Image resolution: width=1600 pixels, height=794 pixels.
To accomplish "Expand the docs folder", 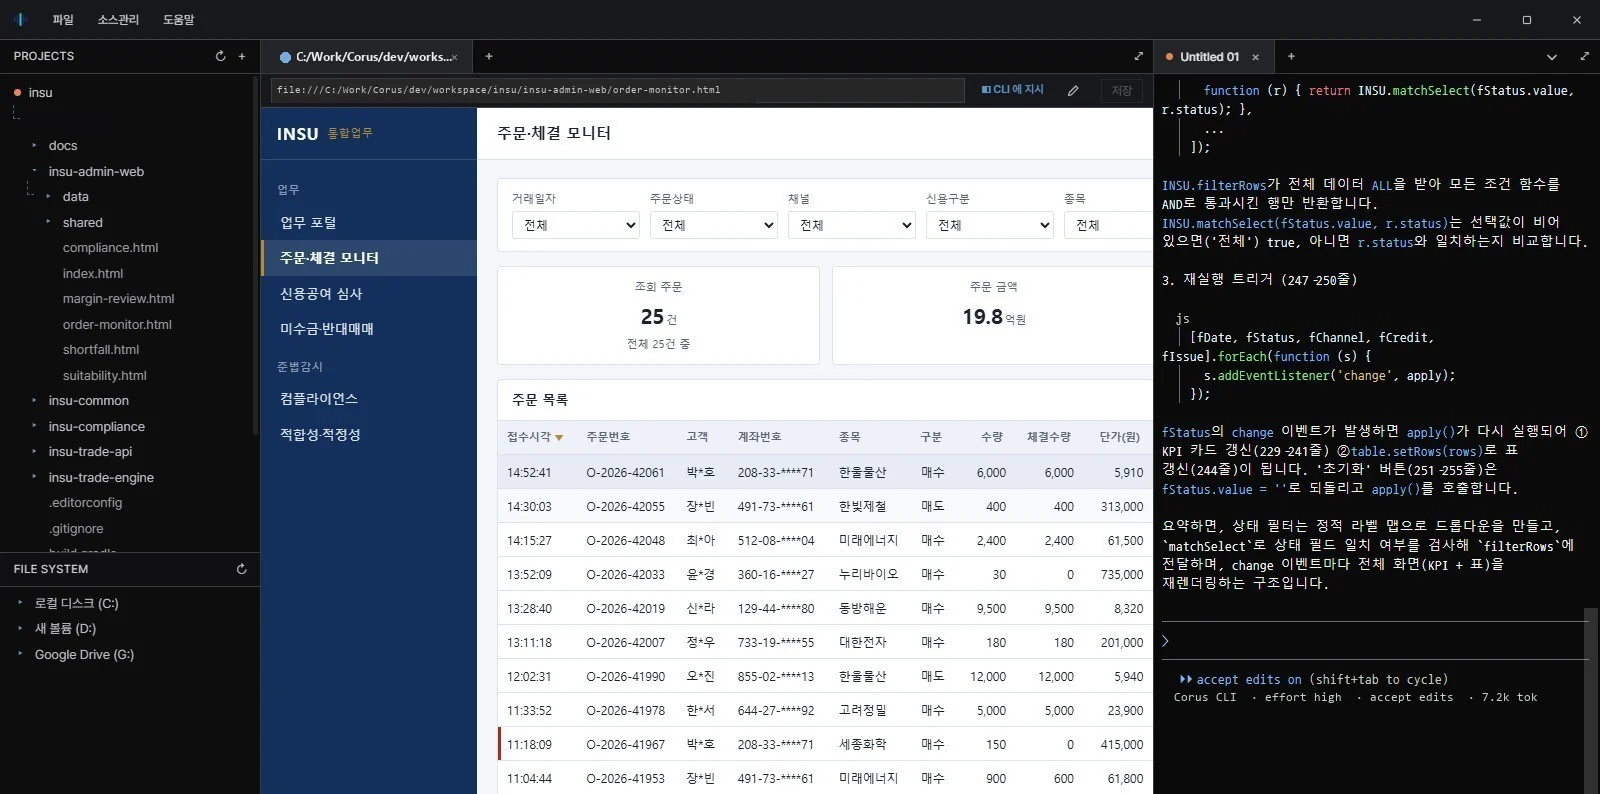I will click(x=35, y=146).
